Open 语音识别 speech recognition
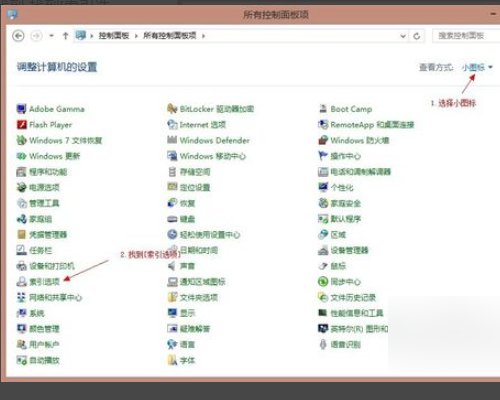Screen dimensions: 500x400 click(340, 344)
